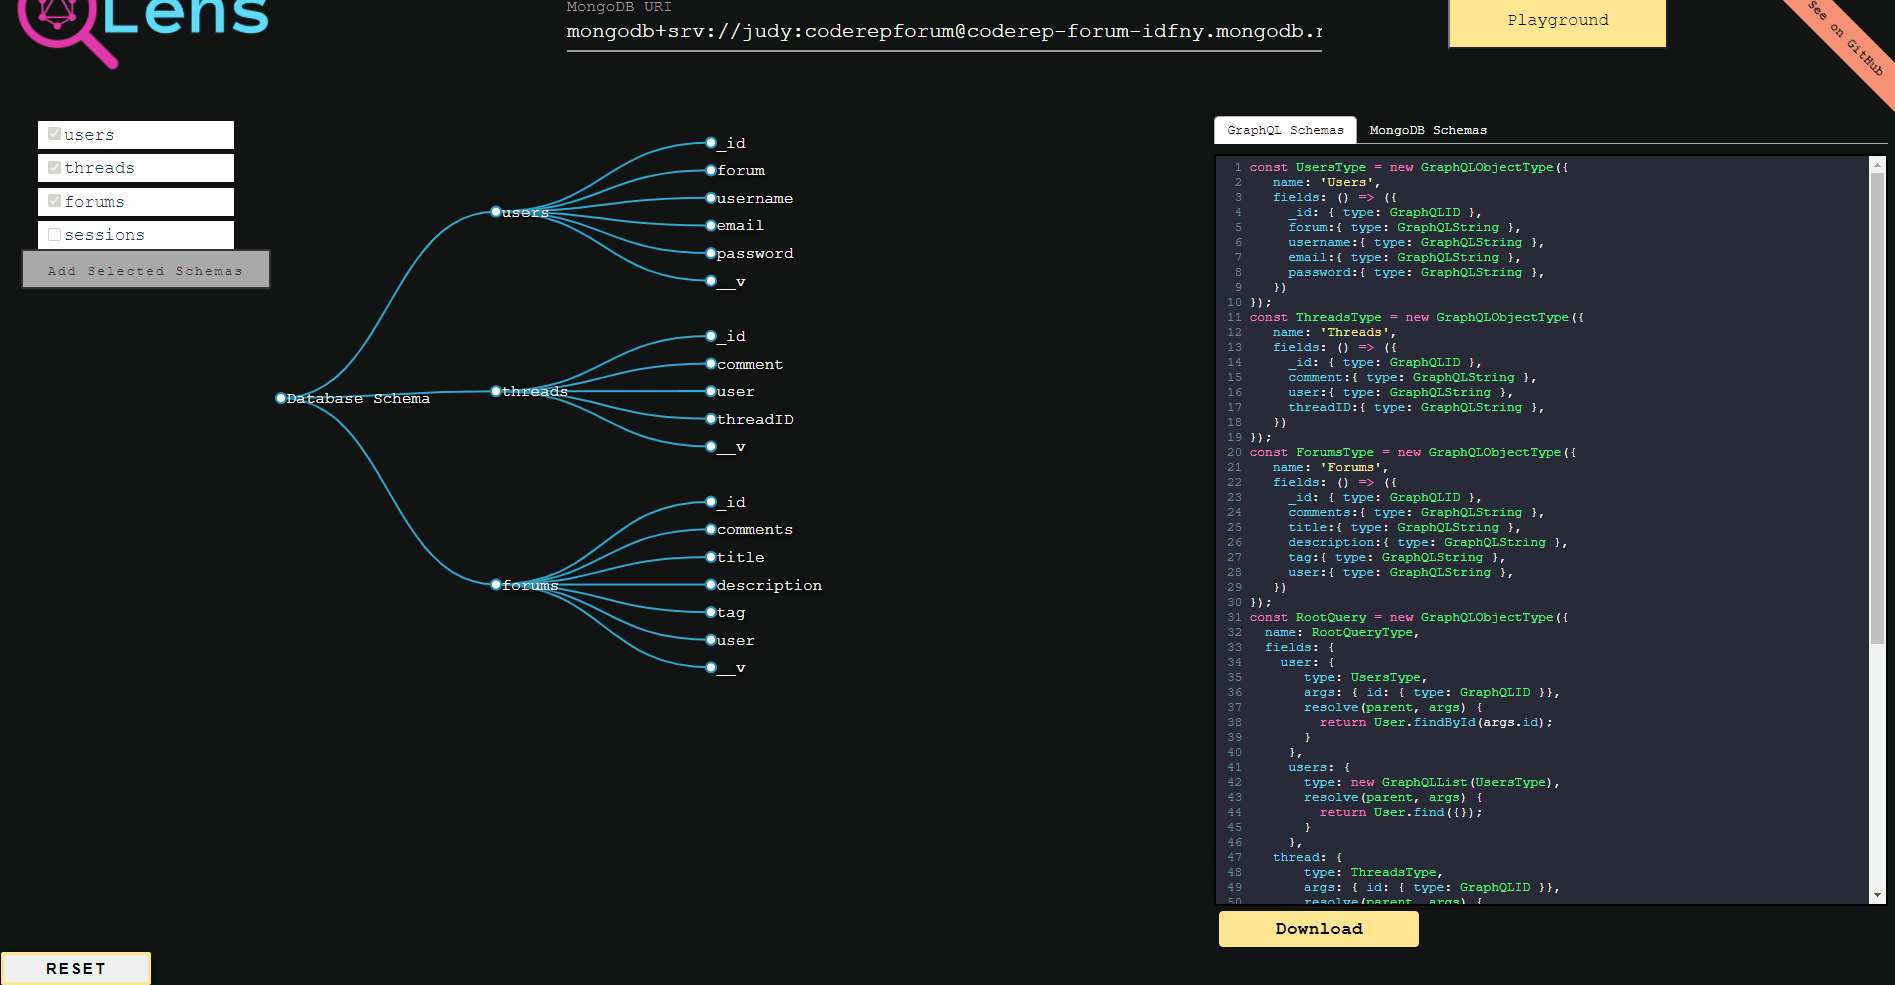1895x985 pixels.
Task: Collapse the threads node in the tree
Action: click(x=496, y=391)
